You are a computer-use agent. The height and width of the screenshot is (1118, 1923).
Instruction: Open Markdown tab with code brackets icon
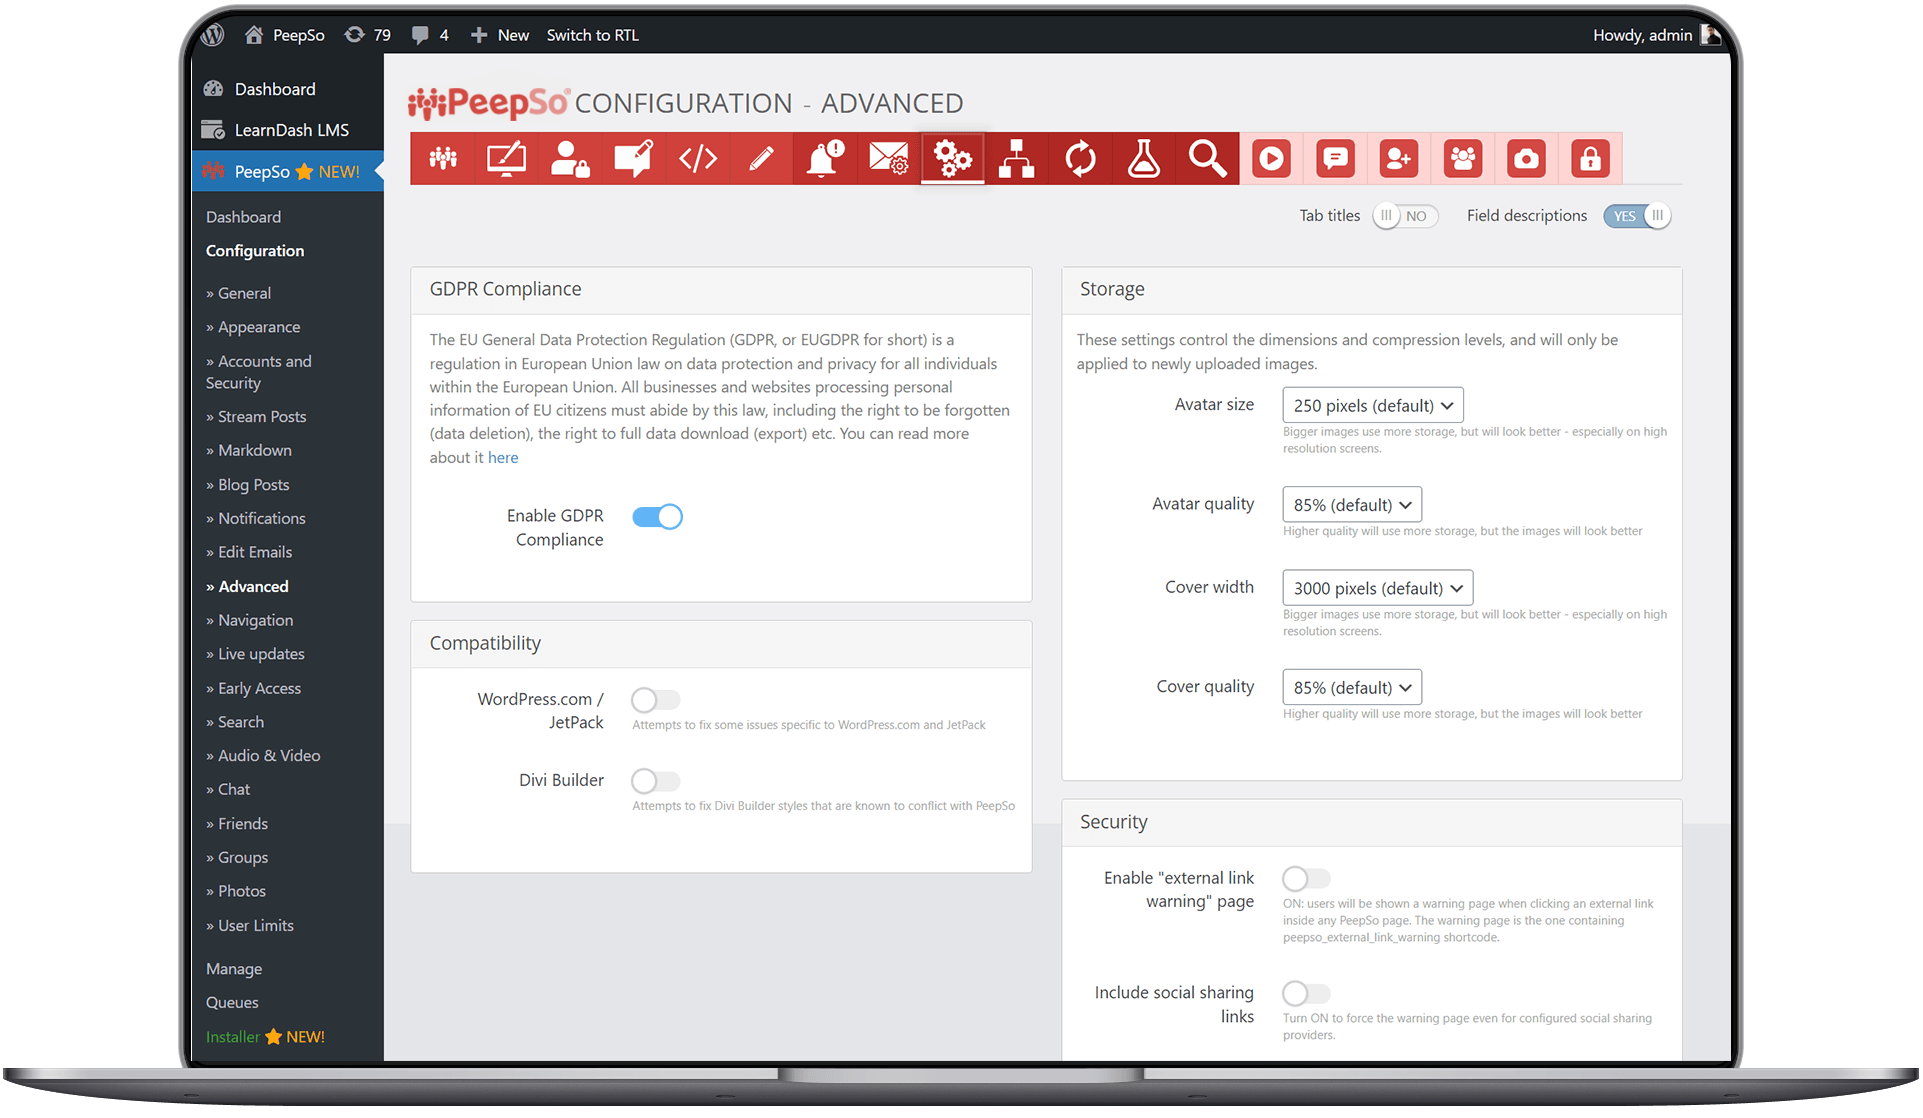698,159
